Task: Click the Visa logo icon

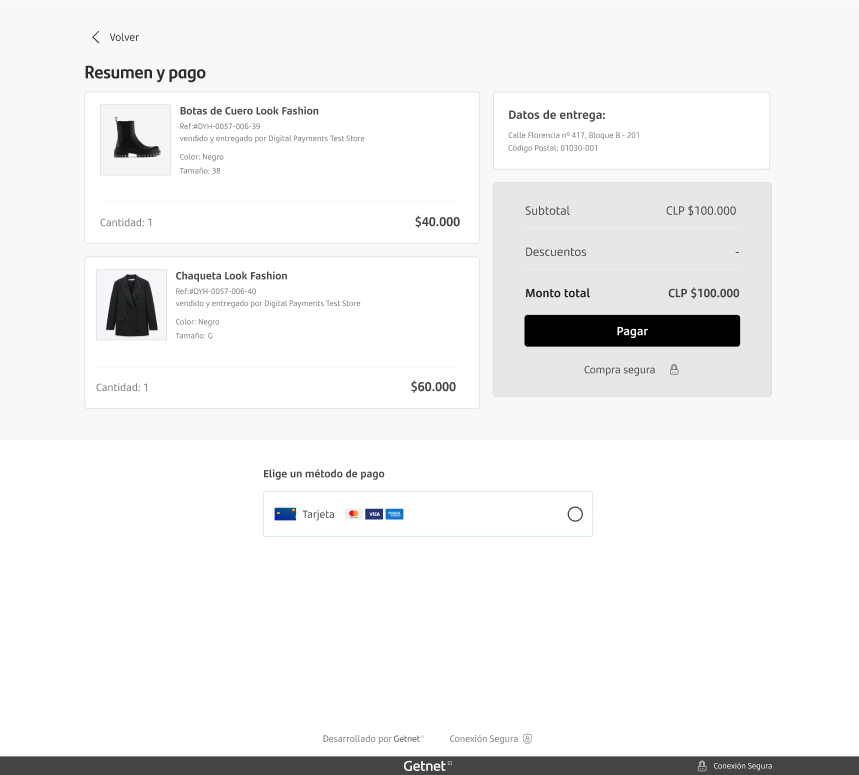Action: [x=374, y=514]
